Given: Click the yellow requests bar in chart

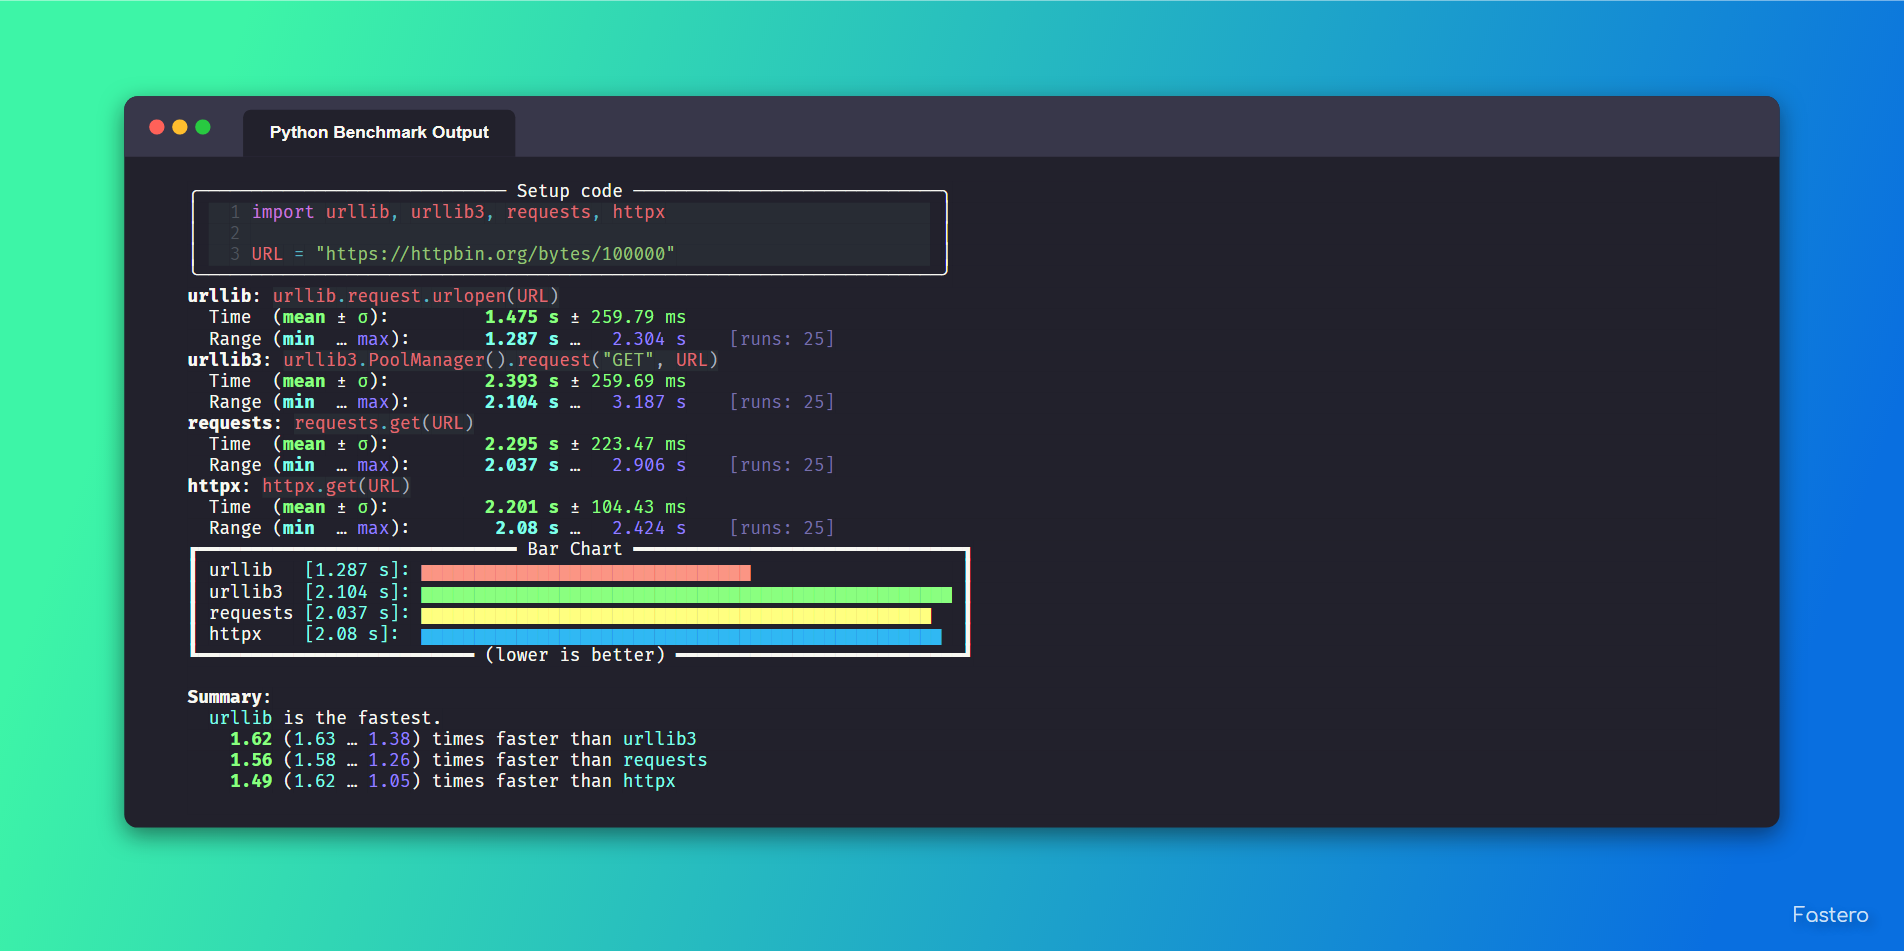Looking at the screenshot, I should point(676,616).
